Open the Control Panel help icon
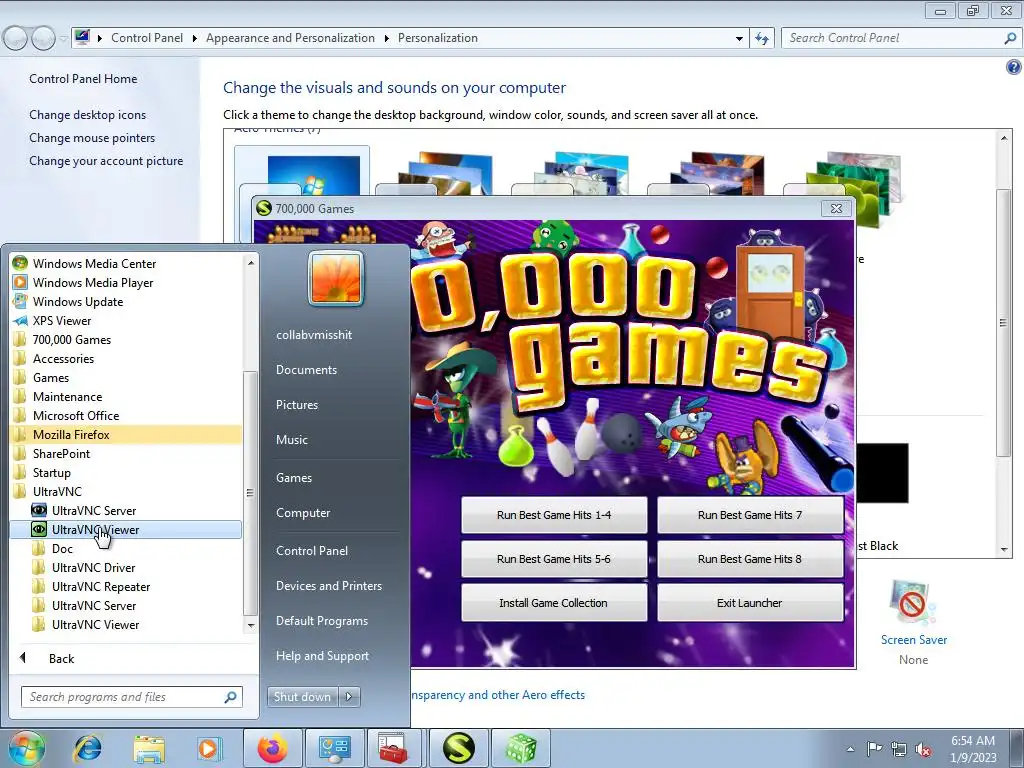 pyautogui.click(x=1013, y=67)
